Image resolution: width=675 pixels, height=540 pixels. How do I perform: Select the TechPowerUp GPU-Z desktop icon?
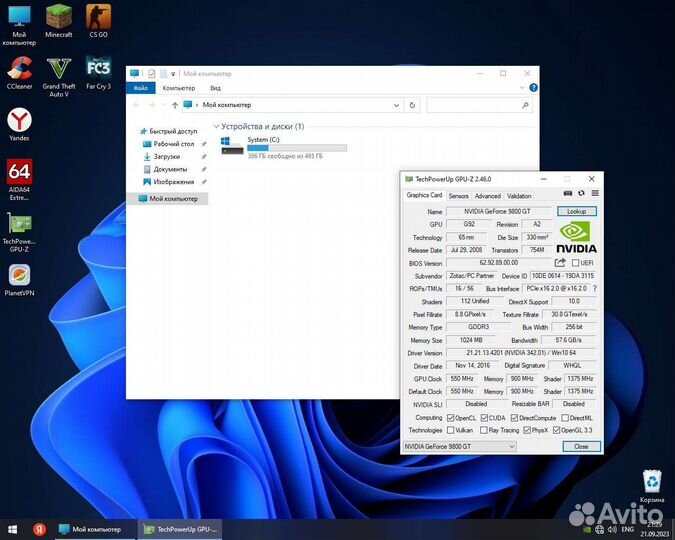(x=19, y=232)
